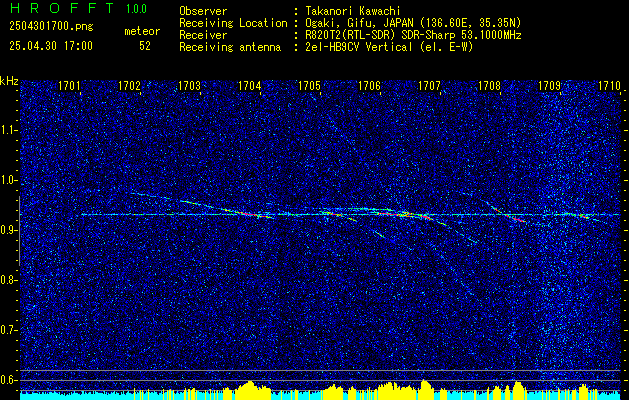629x400 pixels.
Task: Click the 1704 time marker
Action: click(250, 85)
